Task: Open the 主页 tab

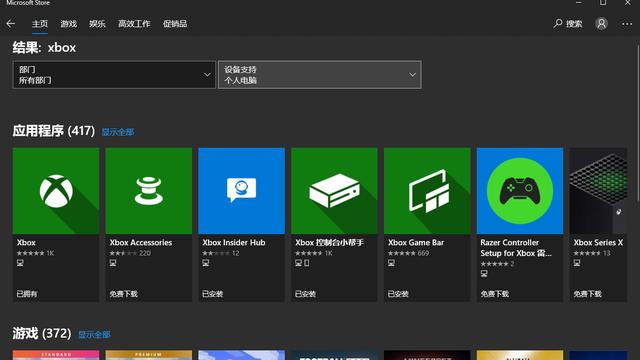Action: pyautogui.click(x=40, y=24)
